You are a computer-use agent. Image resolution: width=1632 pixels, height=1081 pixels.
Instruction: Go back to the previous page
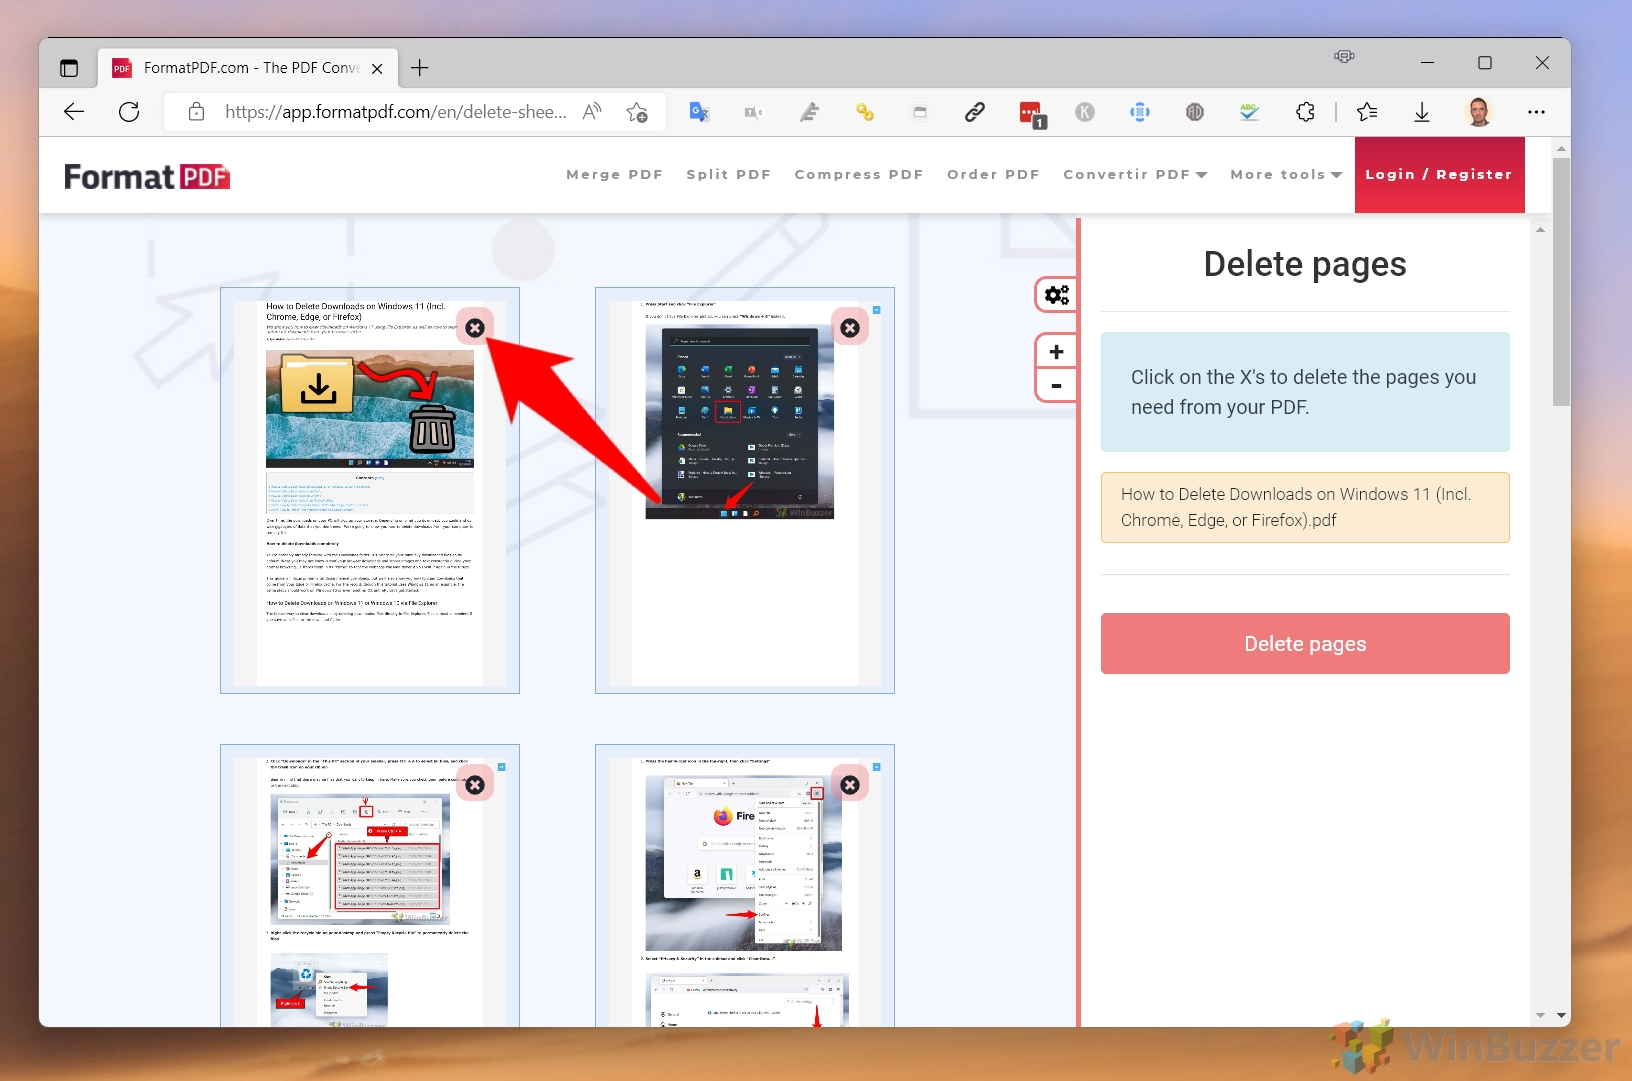(74, 112)
